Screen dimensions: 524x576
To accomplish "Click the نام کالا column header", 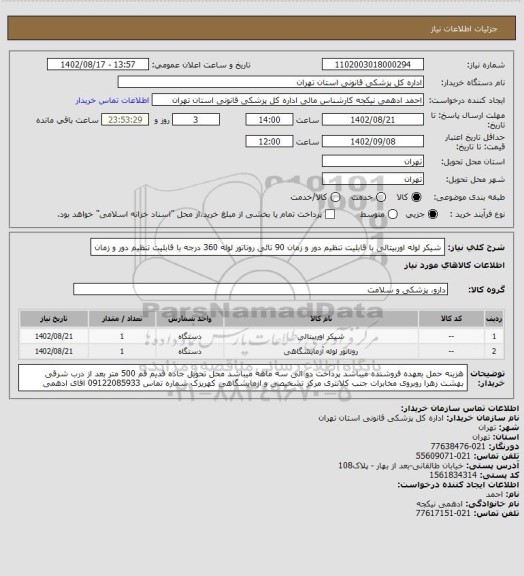I will pyautogui.click(x=321, y=319).
